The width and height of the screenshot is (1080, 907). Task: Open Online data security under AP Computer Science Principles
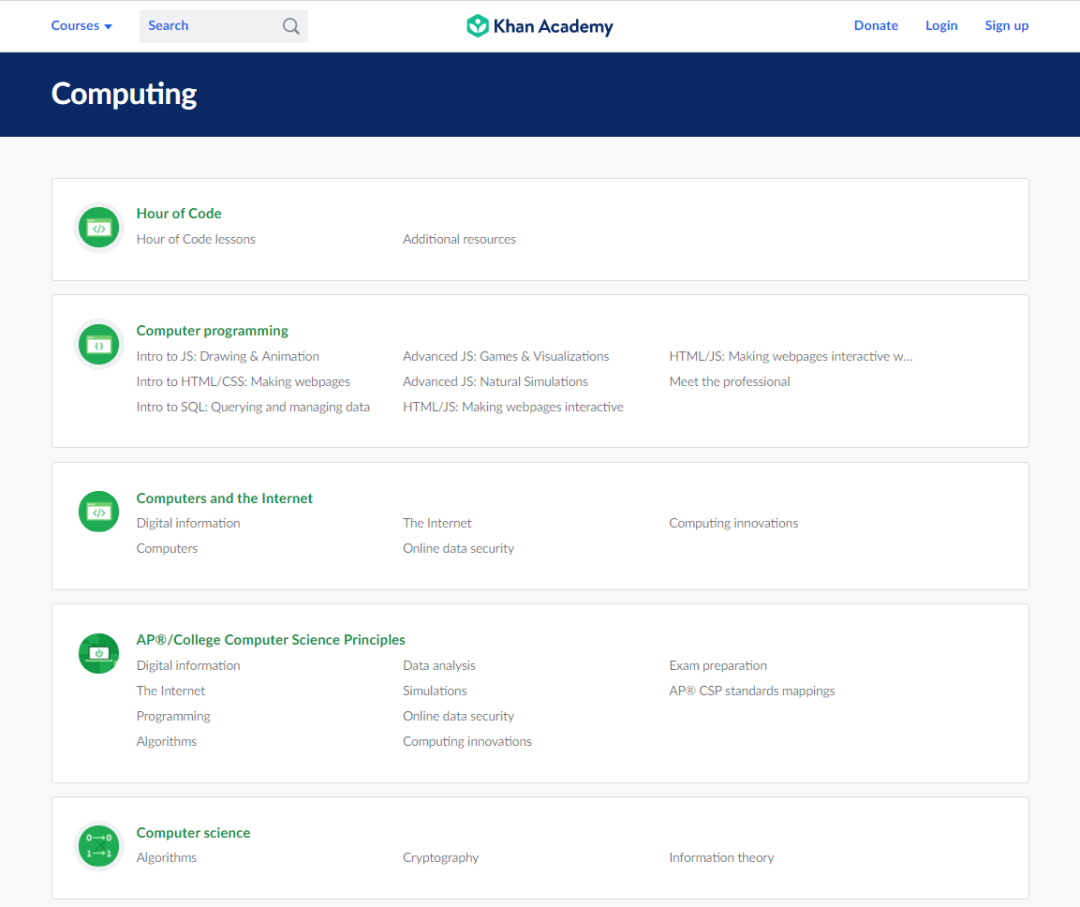[458, 716]
